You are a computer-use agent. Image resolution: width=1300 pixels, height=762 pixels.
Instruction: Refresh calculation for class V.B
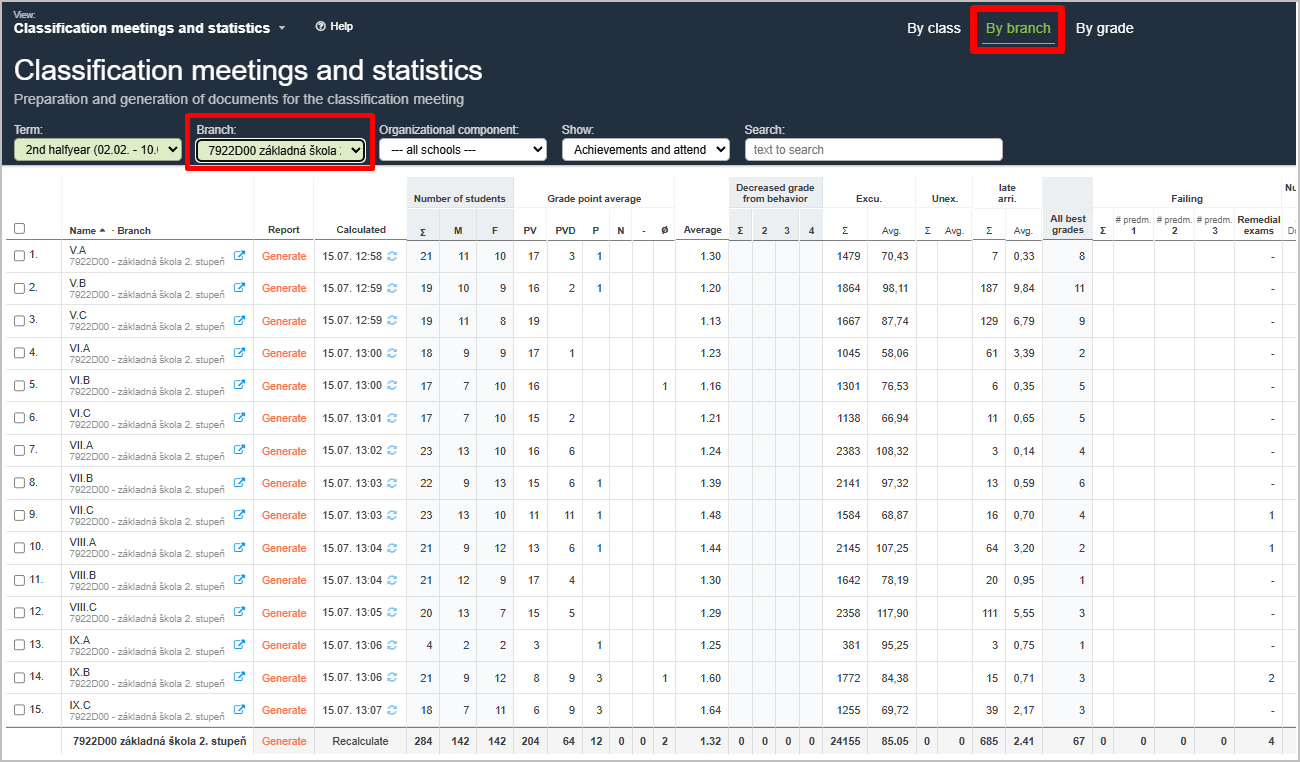pos(393,288)
